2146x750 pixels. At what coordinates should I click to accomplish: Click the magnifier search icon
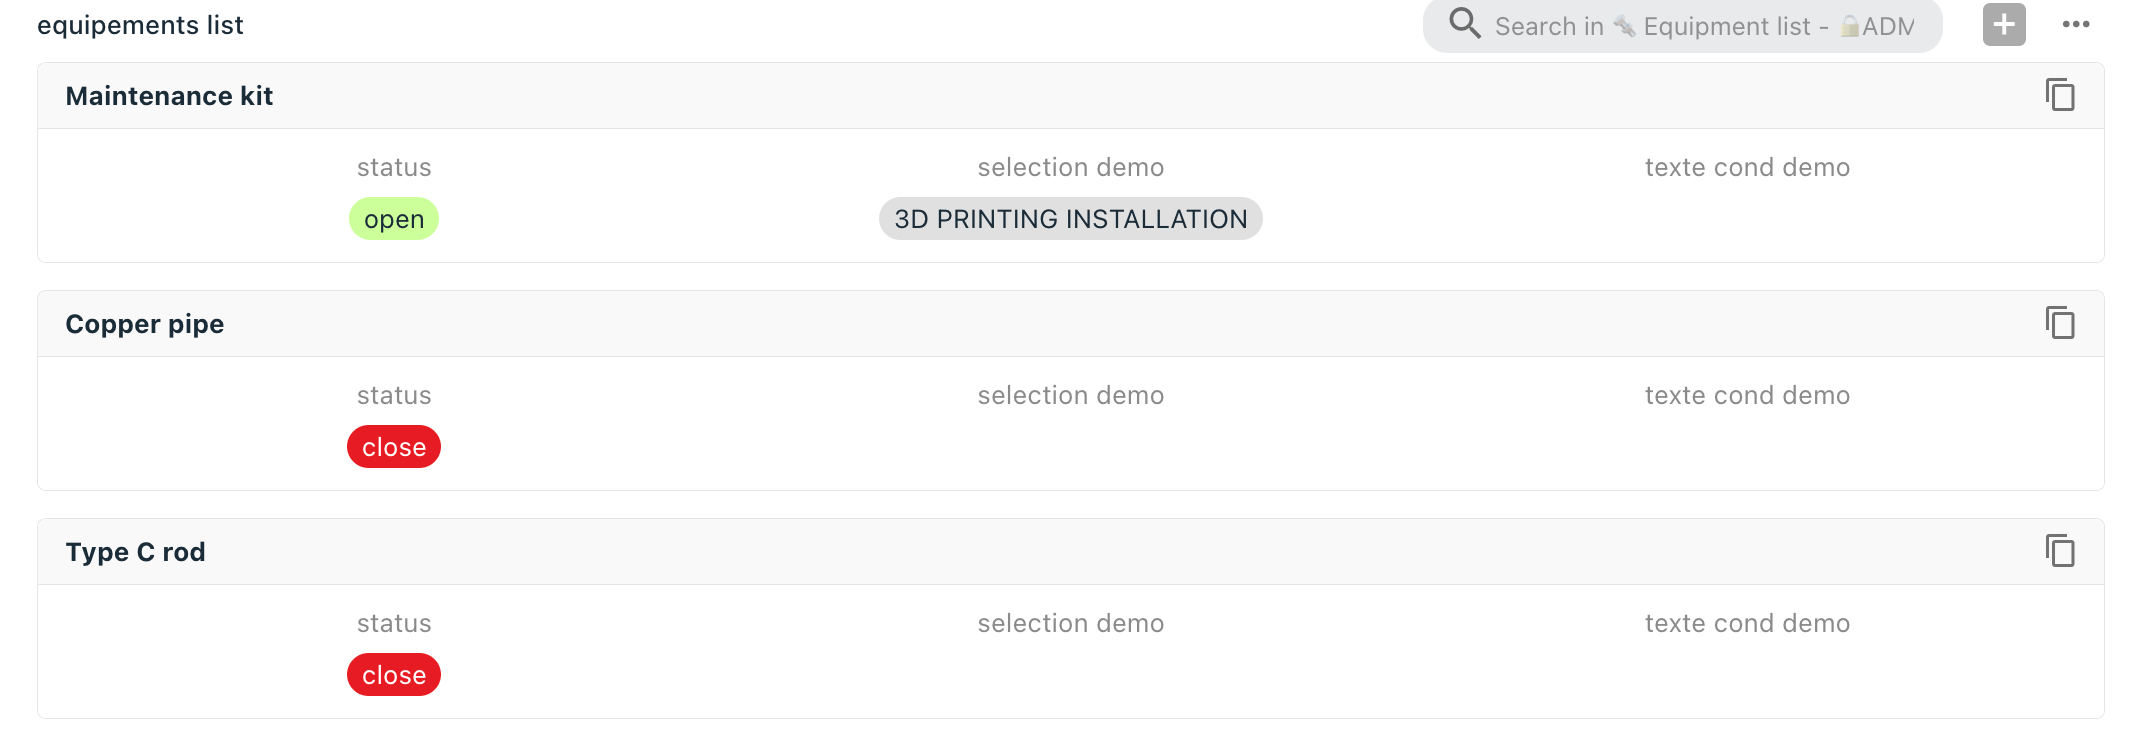click(1465, 23)
